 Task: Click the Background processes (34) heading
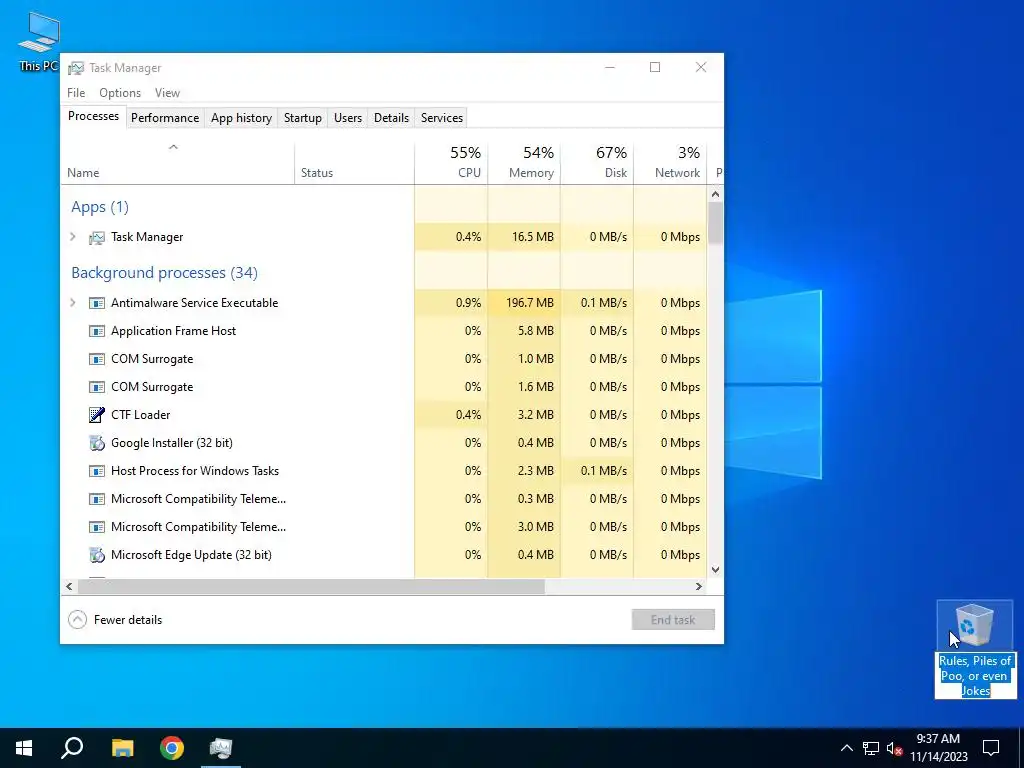click(165, 273)
